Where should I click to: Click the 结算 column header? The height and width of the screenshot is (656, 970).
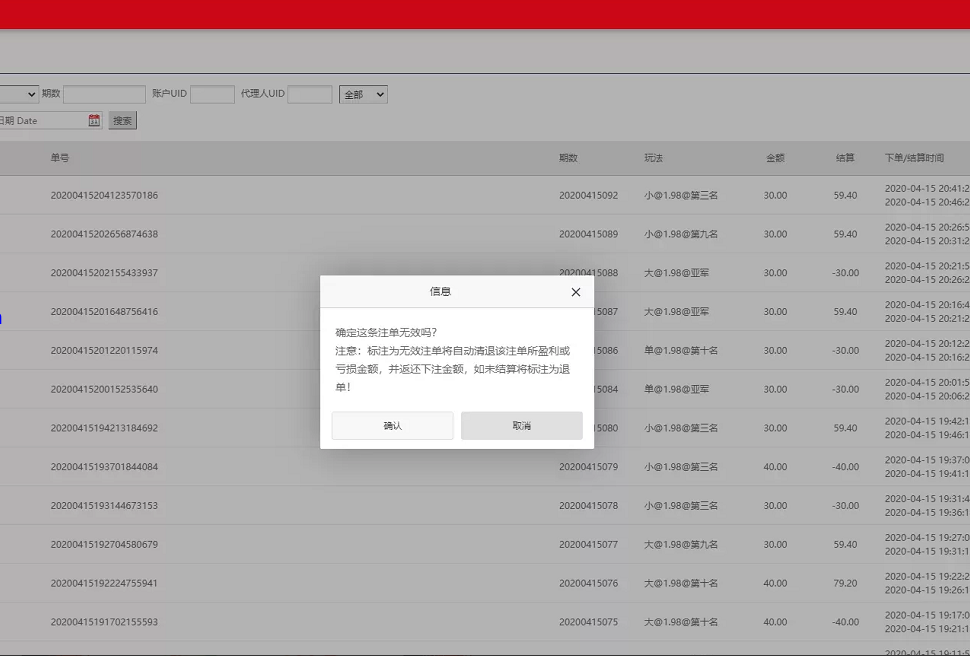tap(845, 158)
